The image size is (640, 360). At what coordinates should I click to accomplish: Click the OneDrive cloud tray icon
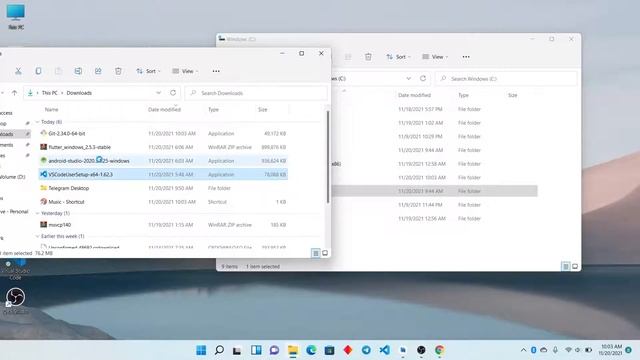[x=544, y=350]
